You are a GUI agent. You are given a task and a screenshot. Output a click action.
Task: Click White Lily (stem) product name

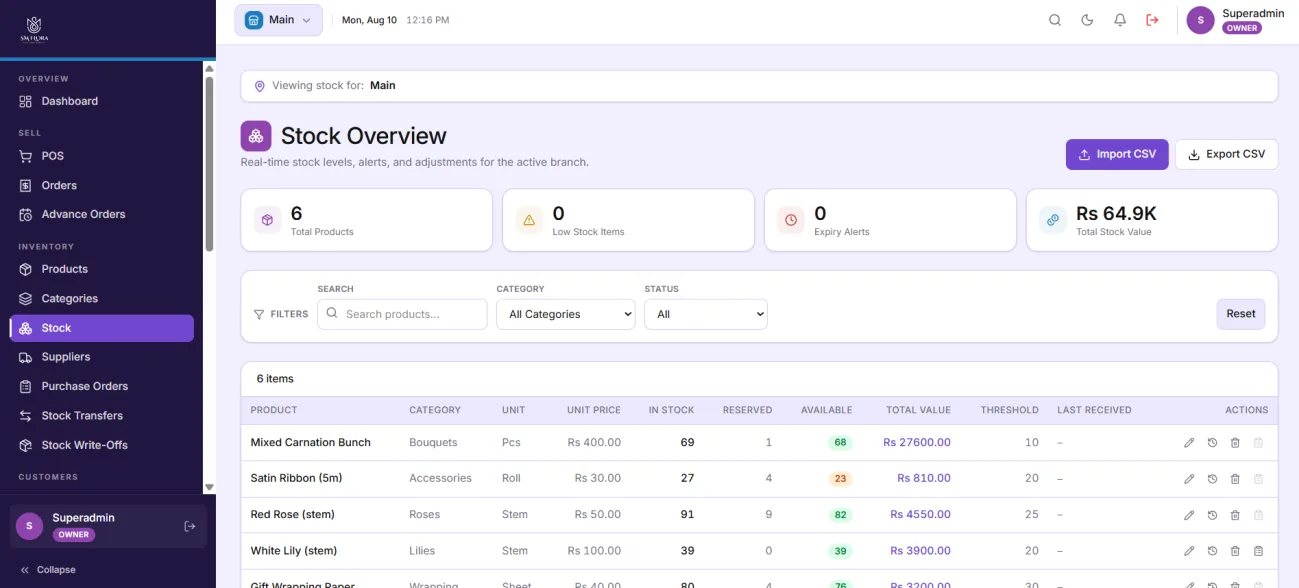coord(294,551)
